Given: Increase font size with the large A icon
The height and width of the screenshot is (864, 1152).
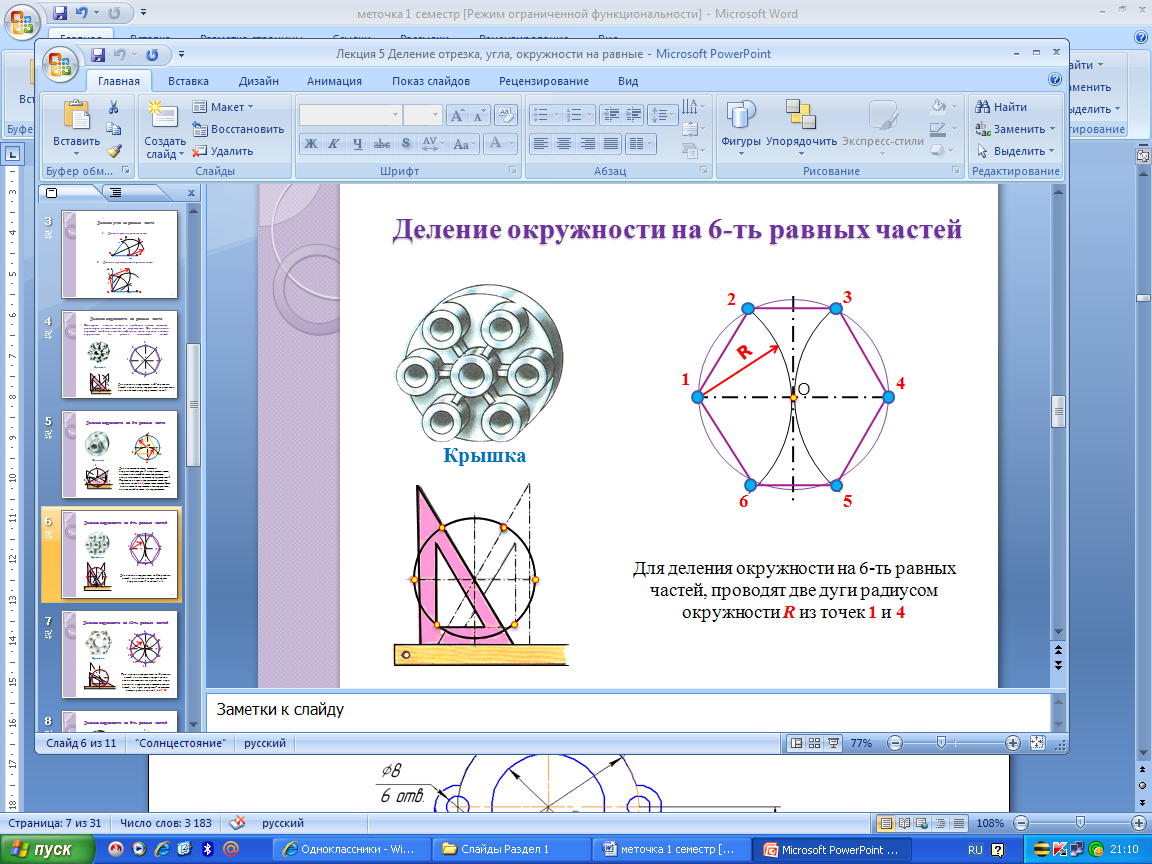Looking at the screenshot, I should (x=457, y=115).
